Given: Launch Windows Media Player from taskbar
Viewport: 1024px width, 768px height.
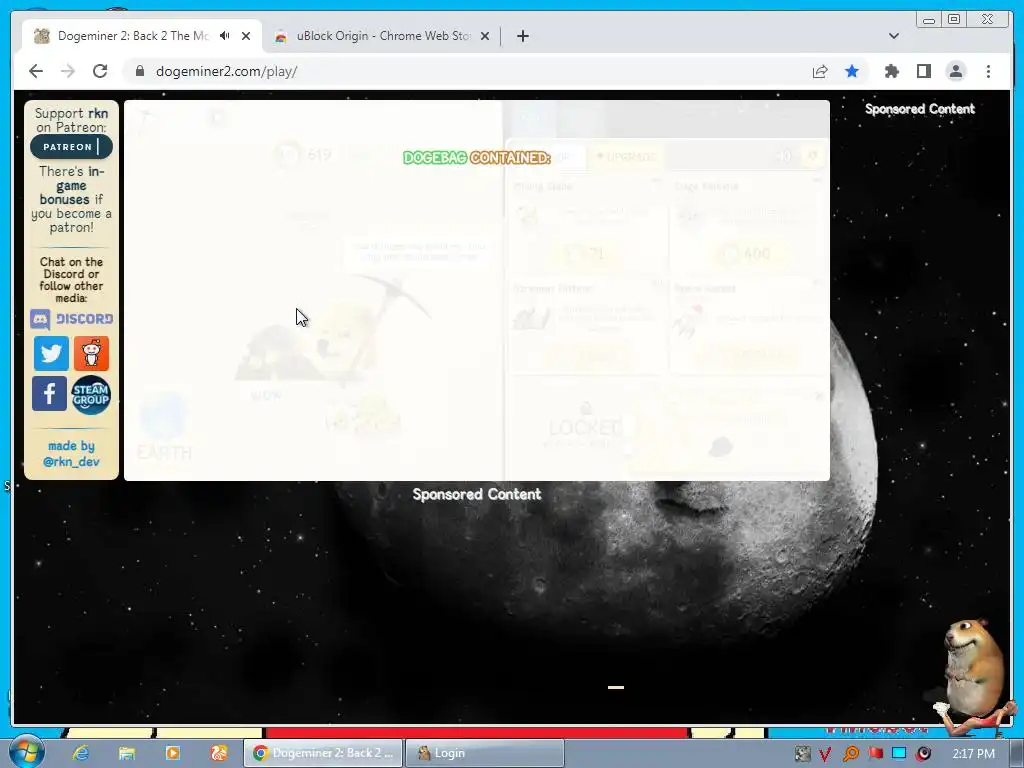Looking at the screenshot, I should [172, 753].
